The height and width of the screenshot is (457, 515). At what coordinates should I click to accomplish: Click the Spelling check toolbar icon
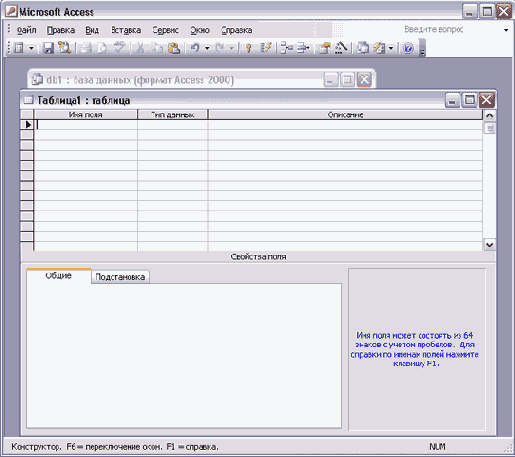[119, 48]
